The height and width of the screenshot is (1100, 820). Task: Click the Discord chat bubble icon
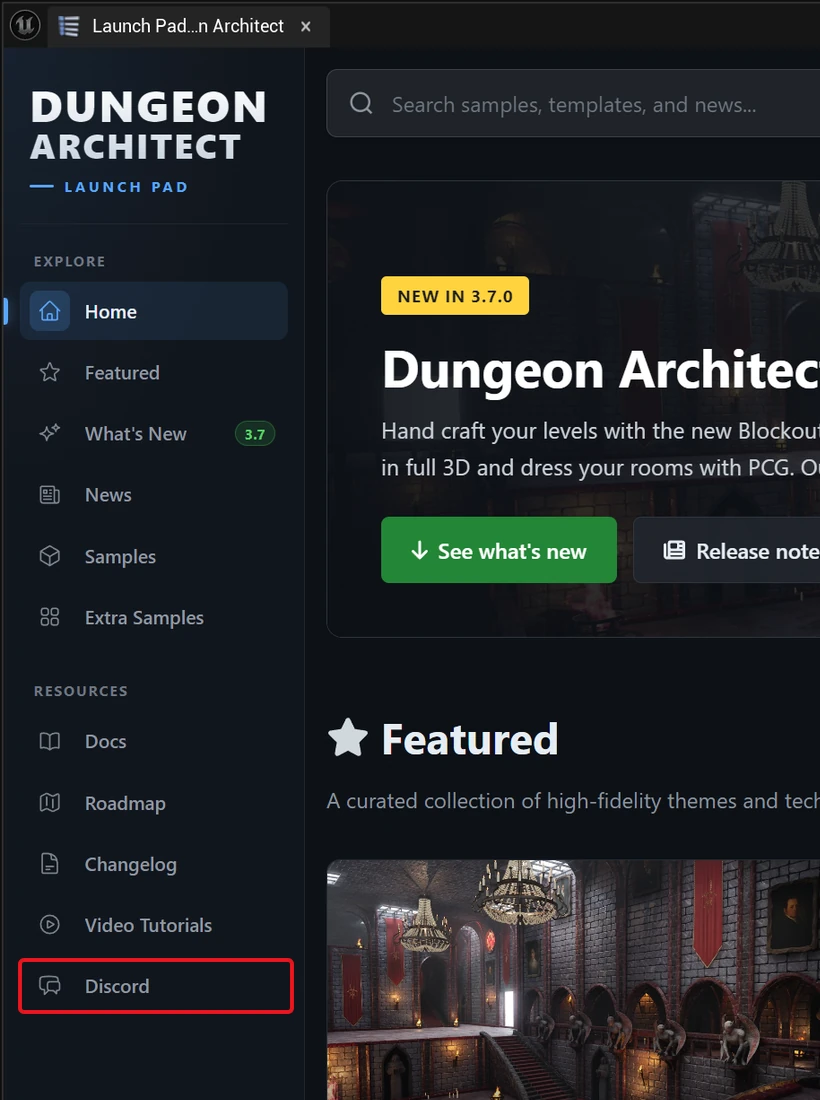tap(50, 986)
